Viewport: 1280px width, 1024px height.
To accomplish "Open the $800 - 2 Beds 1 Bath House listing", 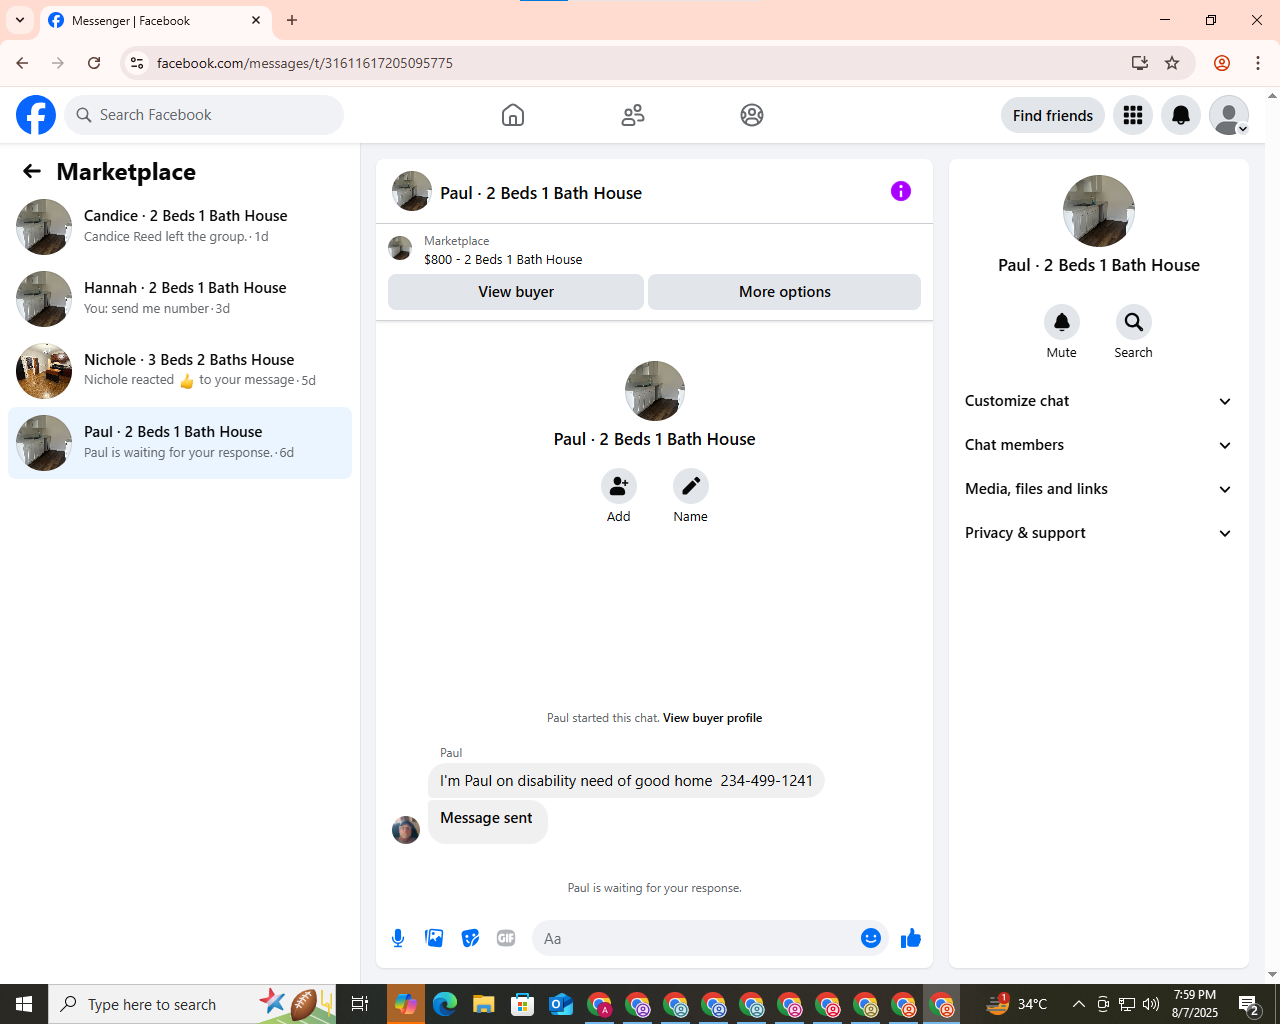I will (x=503, y=259).
